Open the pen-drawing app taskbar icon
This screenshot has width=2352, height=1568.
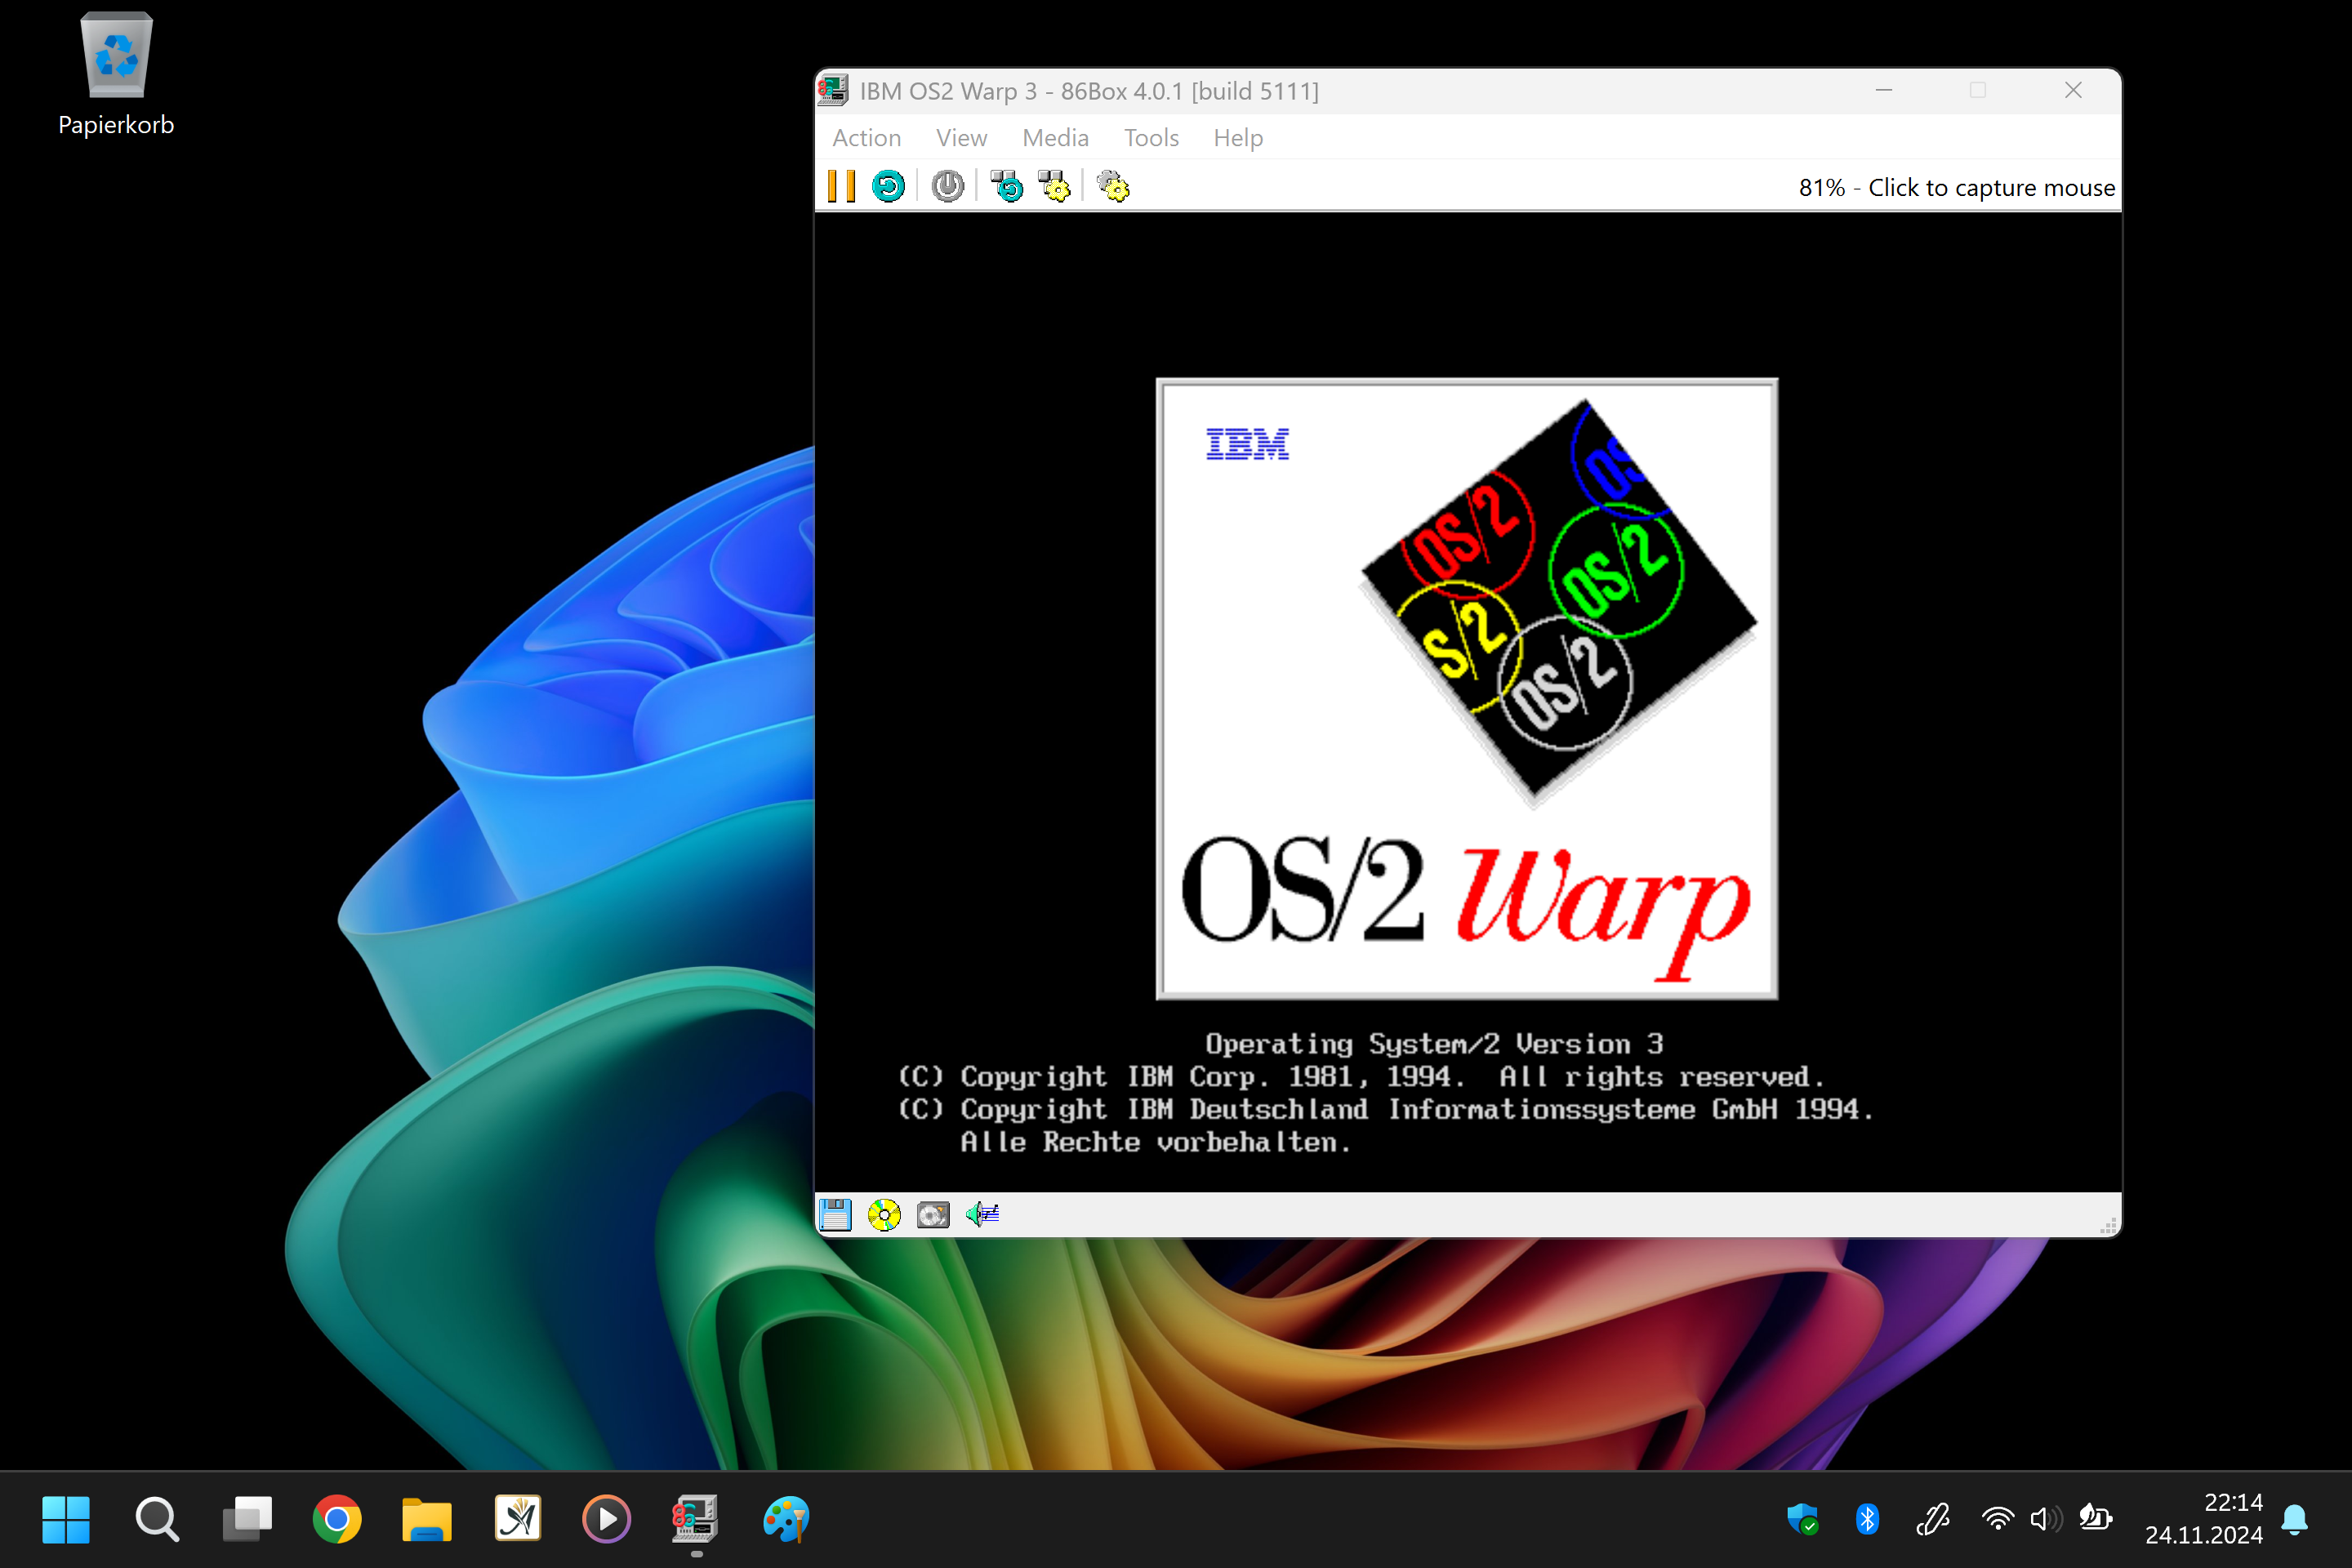tap(518, 1519)
